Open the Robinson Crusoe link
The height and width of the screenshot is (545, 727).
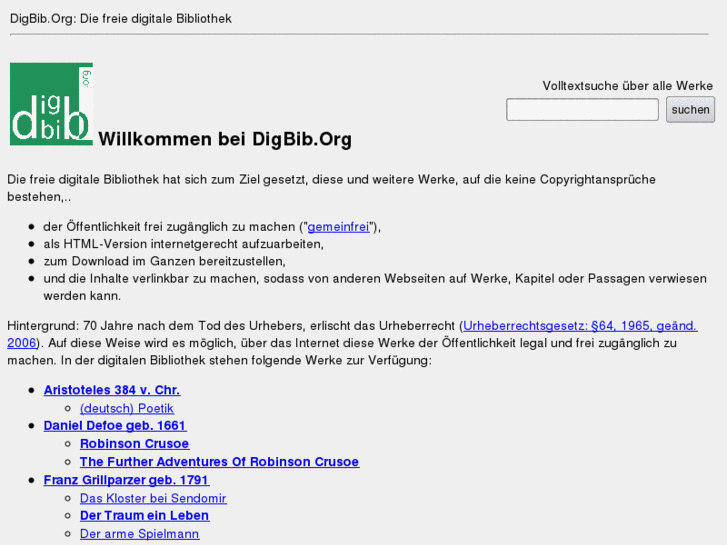coord(134,444)
